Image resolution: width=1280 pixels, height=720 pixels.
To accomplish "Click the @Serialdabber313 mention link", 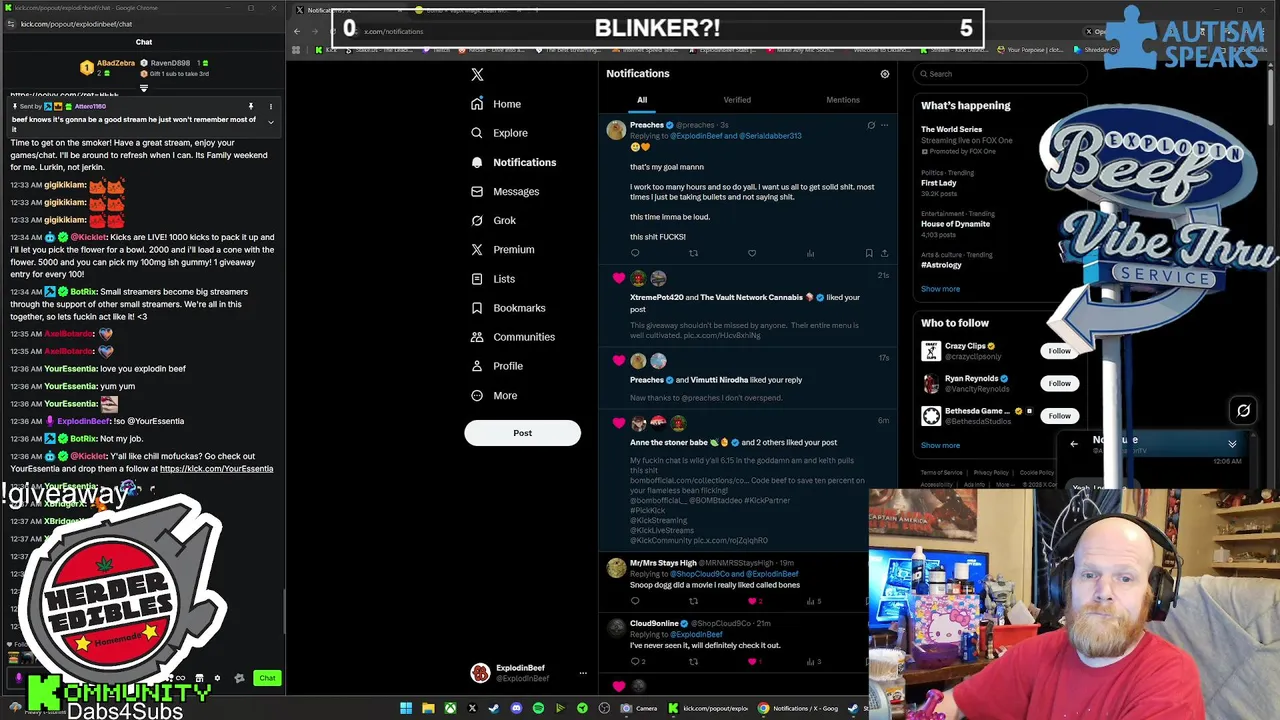I will click(x=770, y=136).
